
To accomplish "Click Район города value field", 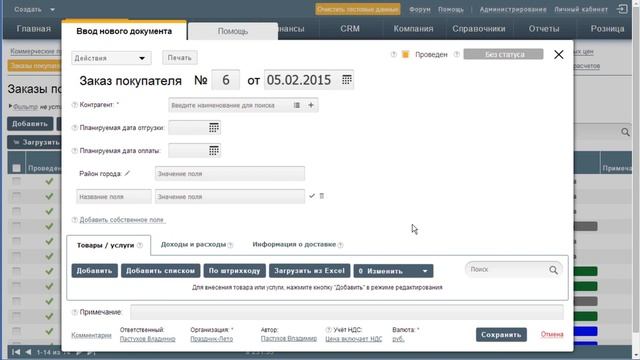I will [x=230, y=173].
